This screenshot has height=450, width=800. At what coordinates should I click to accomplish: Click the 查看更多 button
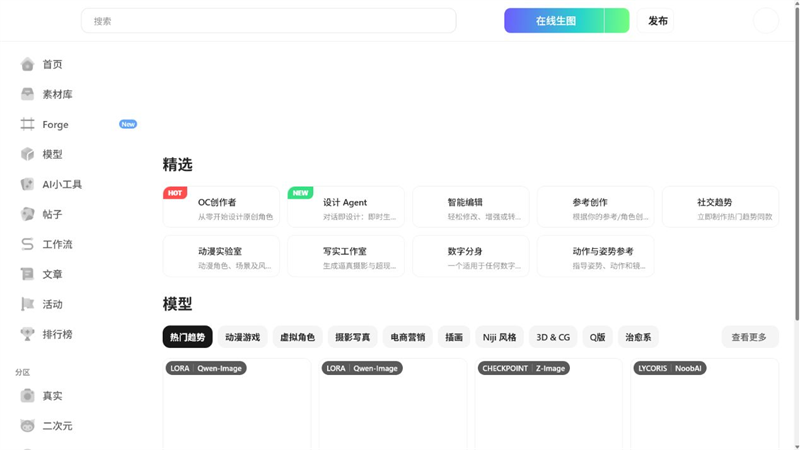750,337
